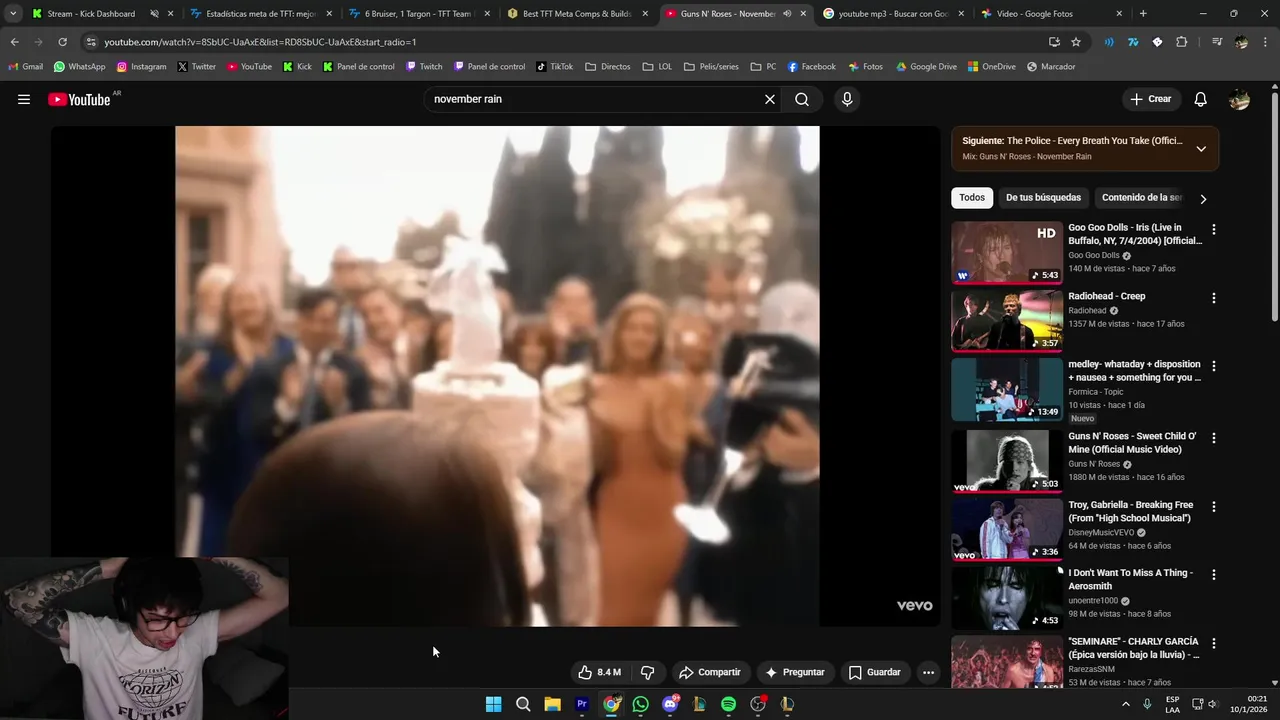Open options for Troy, Gabriella Breaking Free
Screen dimensions: 1280x720
click(x=1214, y=507)
